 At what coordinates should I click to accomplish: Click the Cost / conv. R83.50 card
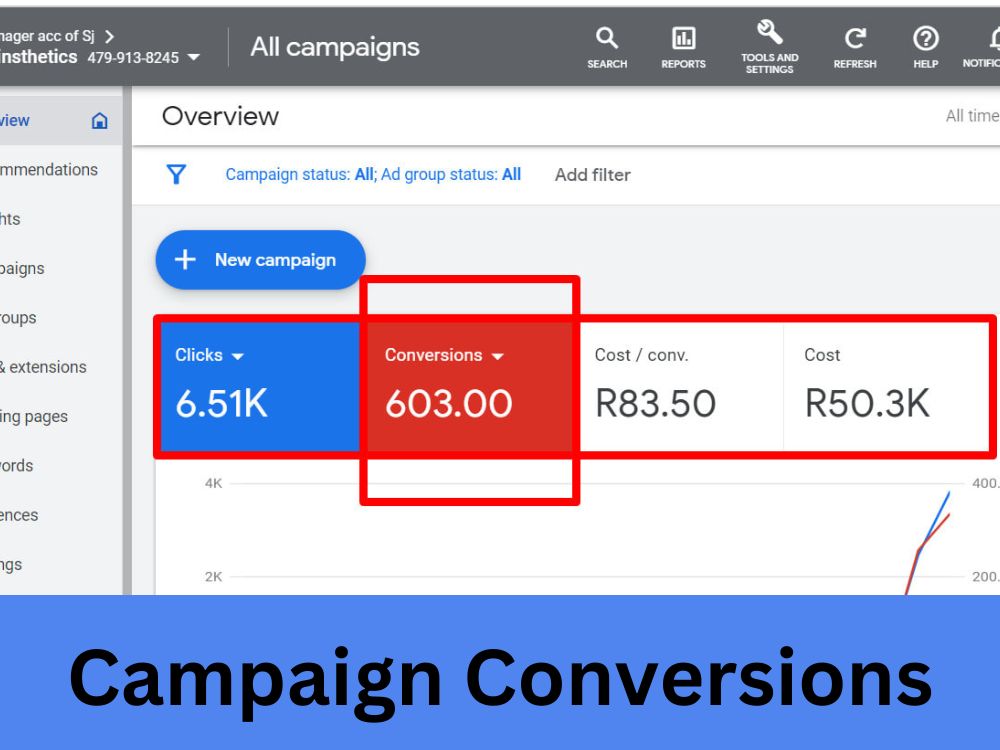680,387
